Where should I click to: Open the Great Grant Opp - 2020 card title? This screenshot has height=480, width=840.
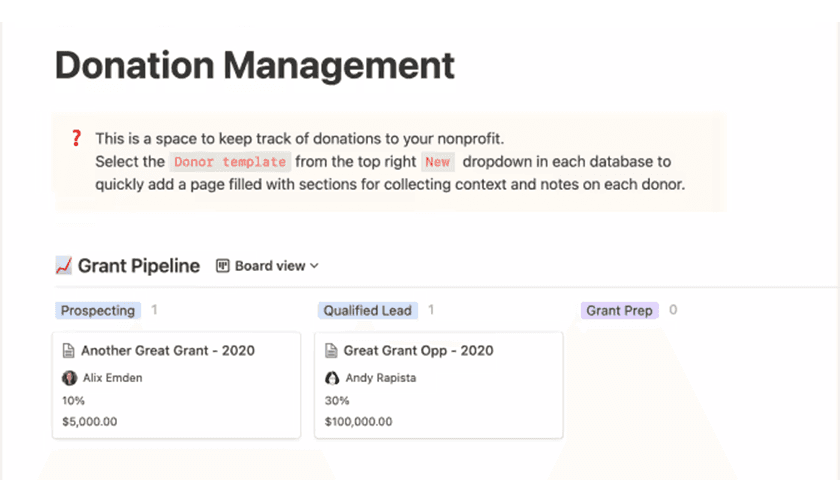coord(418,351)
